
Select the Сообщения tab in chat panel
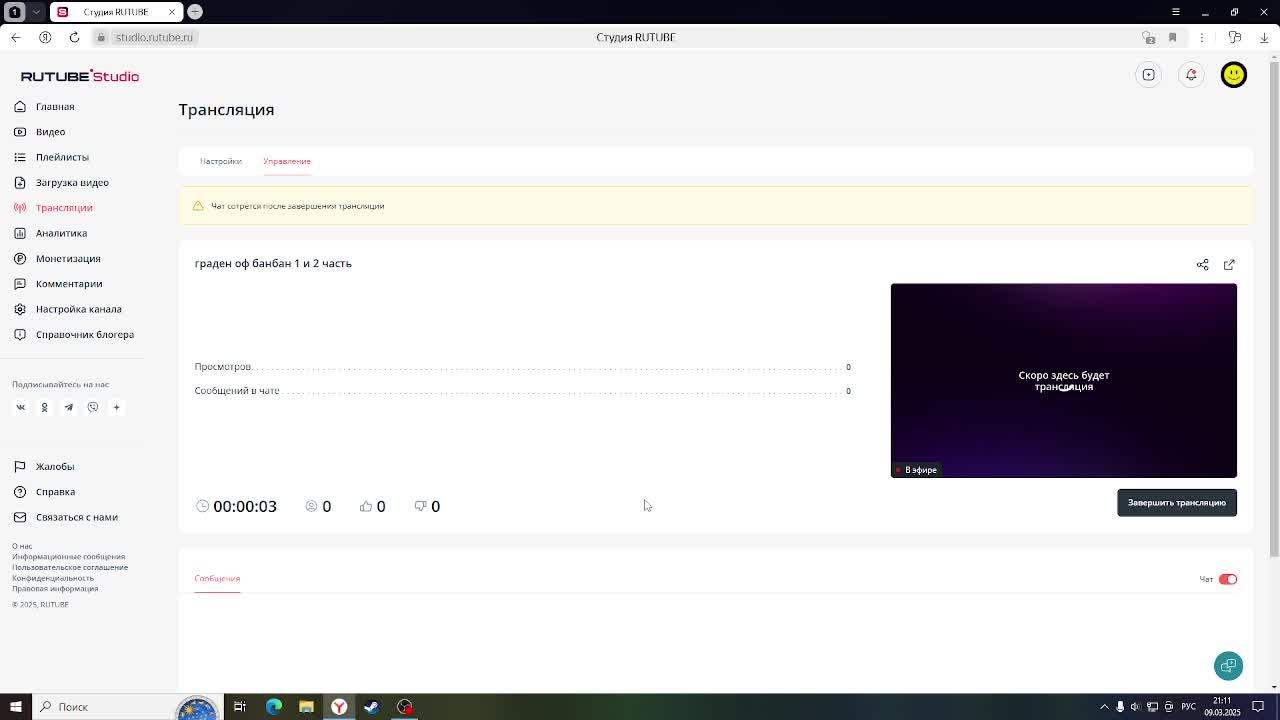[x=217, y=578]
